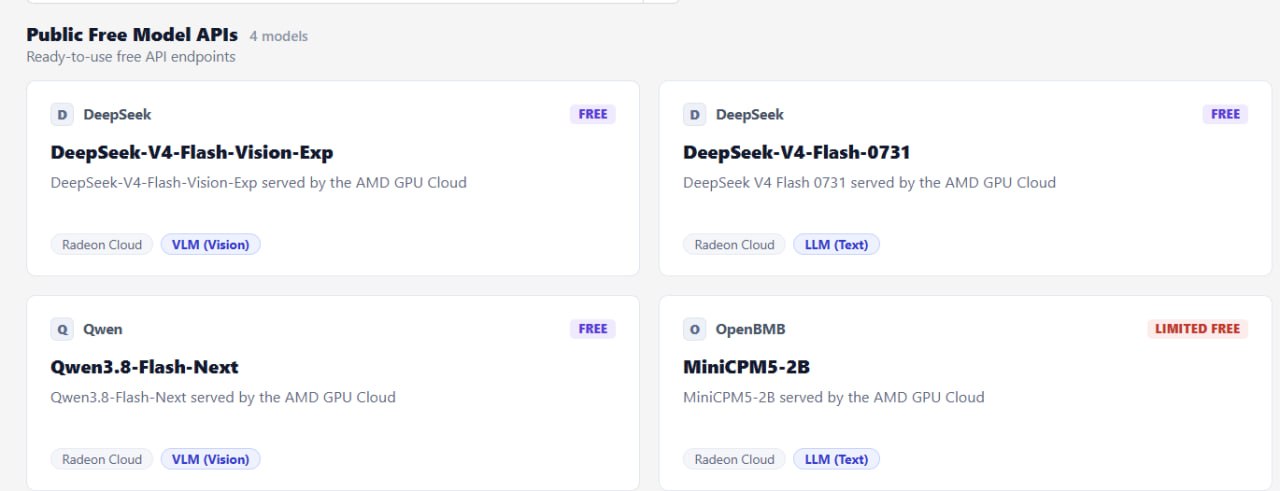
Task: Select Radeon Cloud tag on DeepSeek-V4-Flash-0731 card
Action: click(735, 245)
